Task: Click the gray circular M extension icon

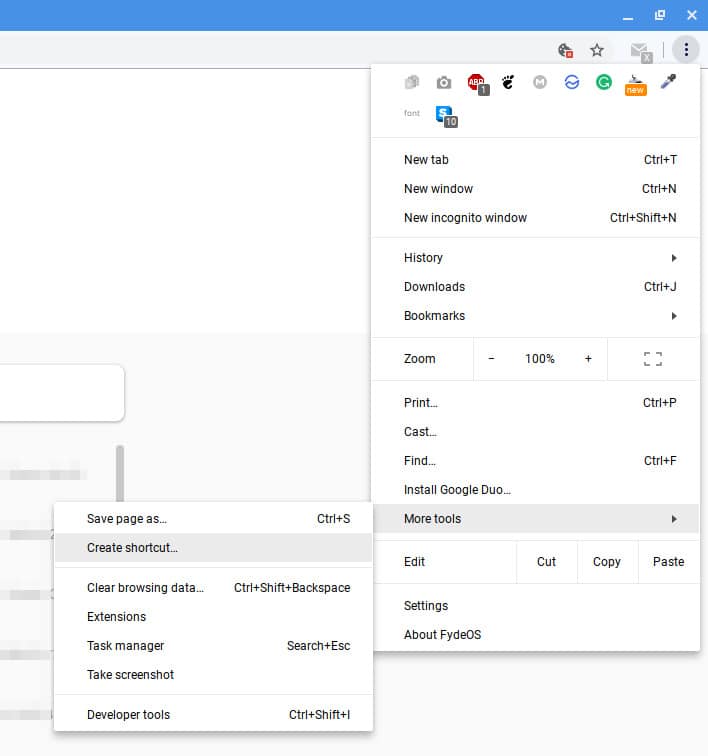Action: [540, 82]
